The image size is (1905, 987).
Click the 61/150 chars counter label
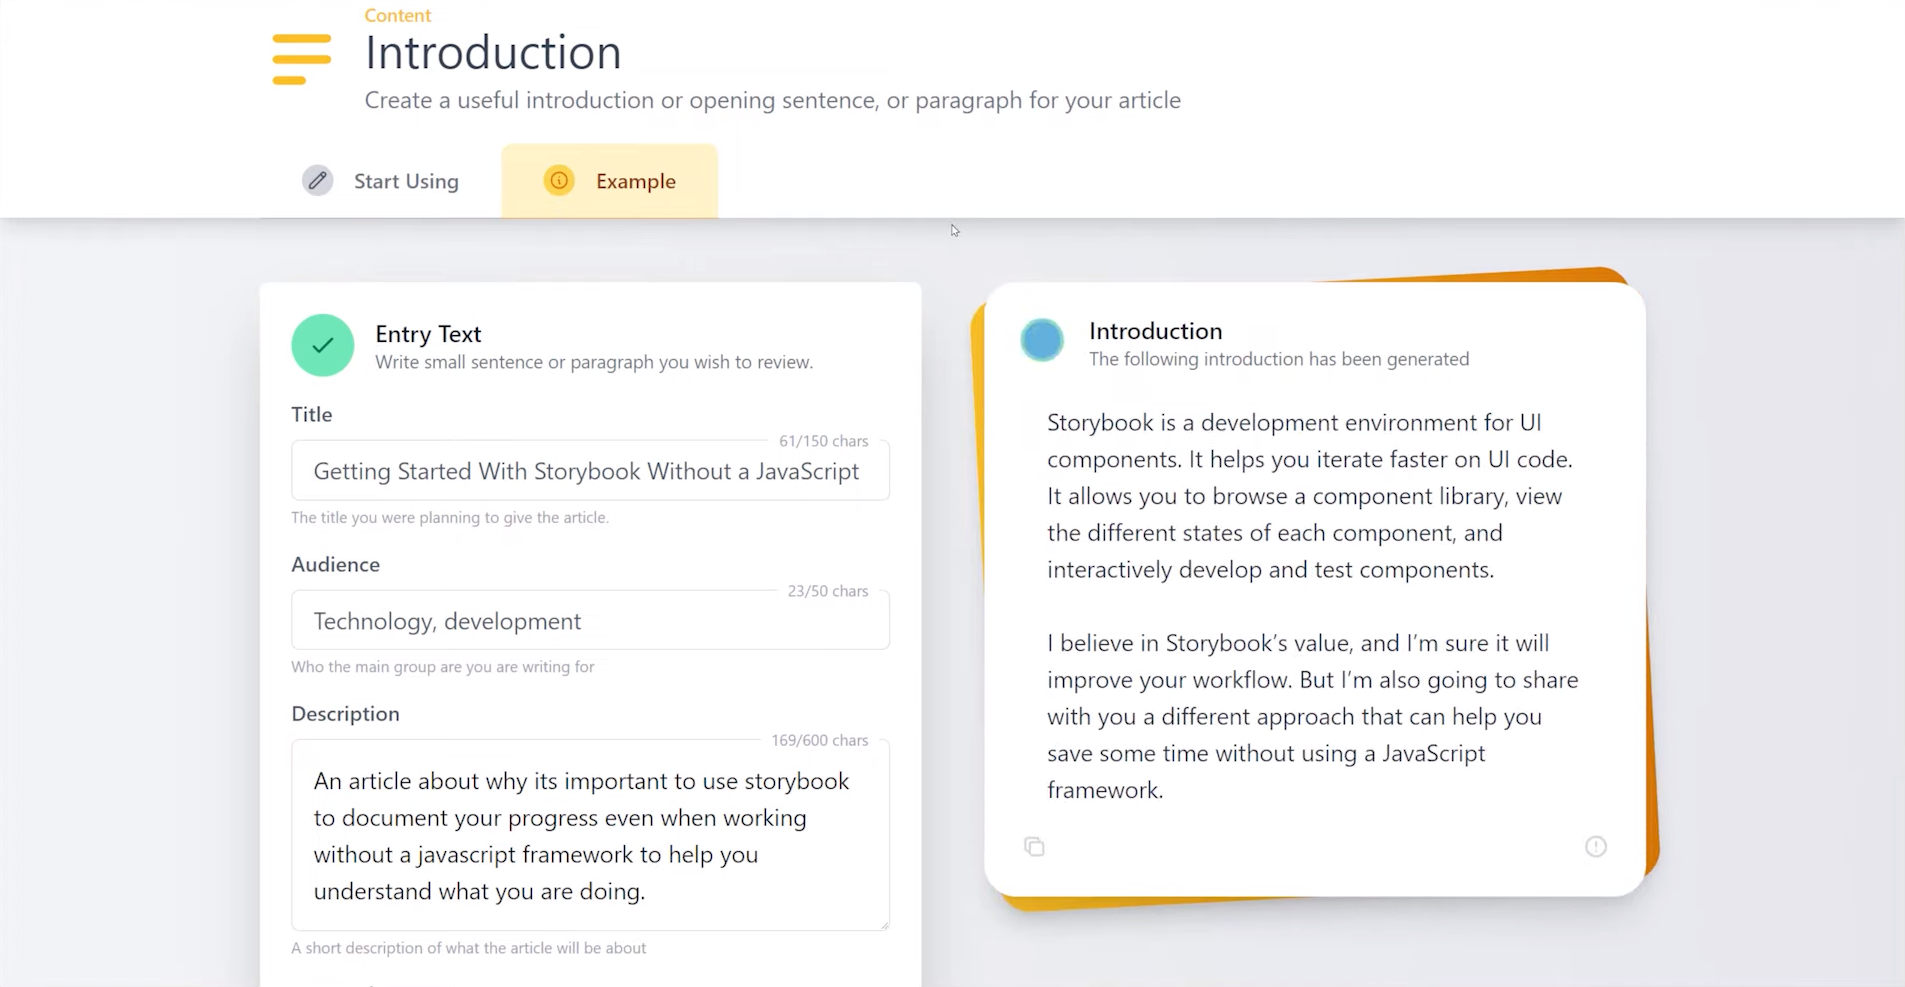click(x=823, y=441)
